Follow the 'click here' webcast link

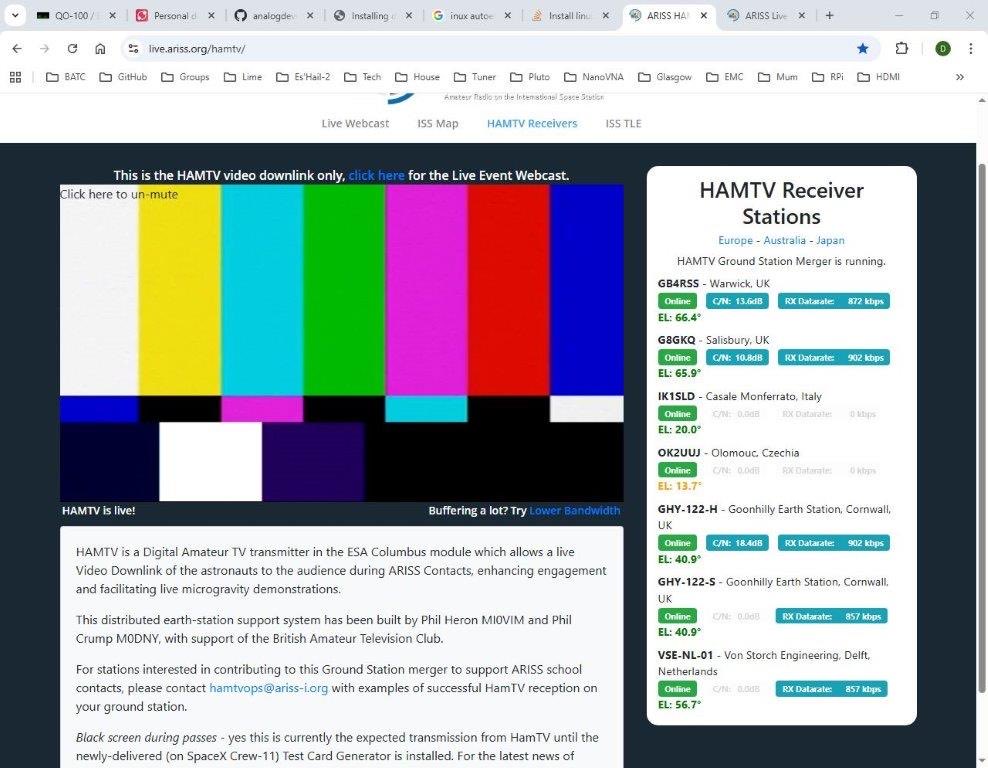click(x=376, y=175)
